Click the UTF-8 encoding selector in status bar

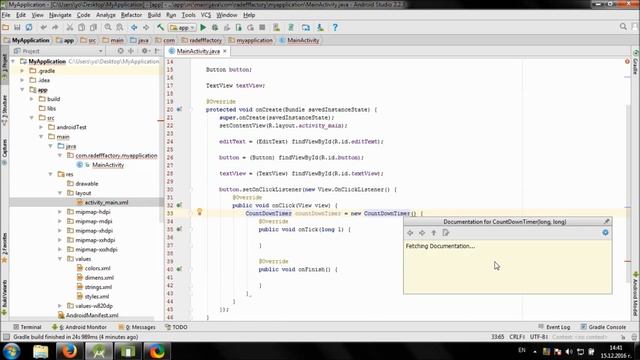coord(538,337)
